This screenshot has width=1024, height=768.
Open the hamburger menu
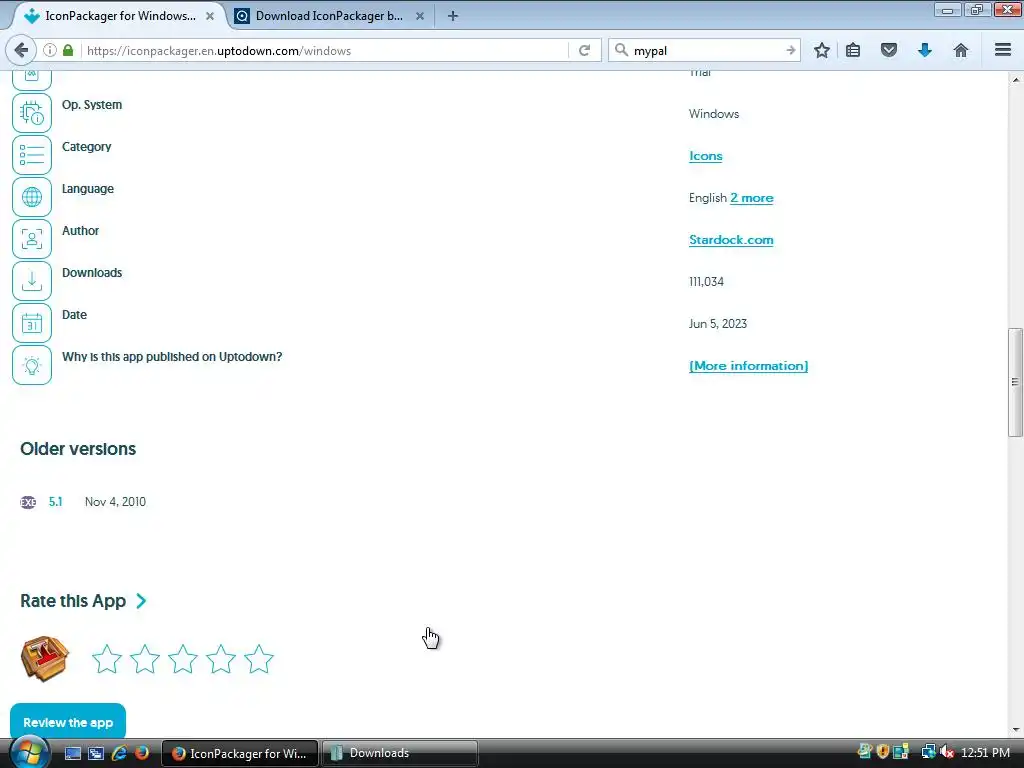(x=1003, y=50)
